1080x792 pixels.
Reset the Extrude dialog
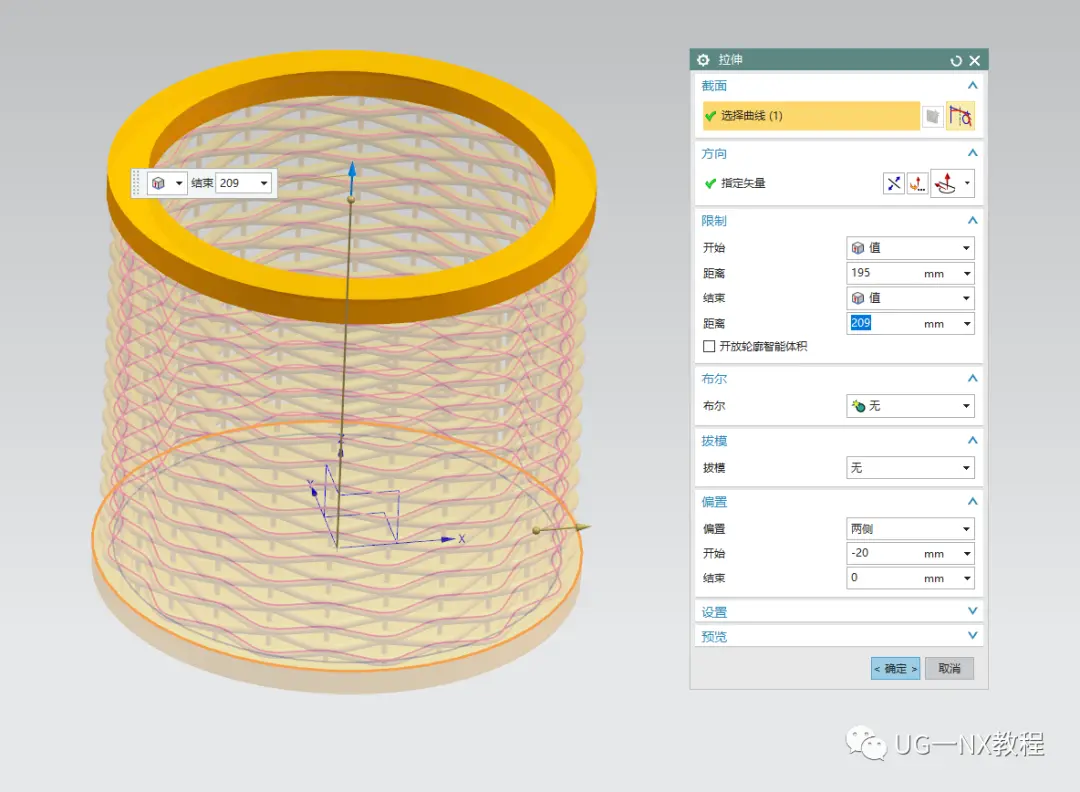tap(955, 61)
